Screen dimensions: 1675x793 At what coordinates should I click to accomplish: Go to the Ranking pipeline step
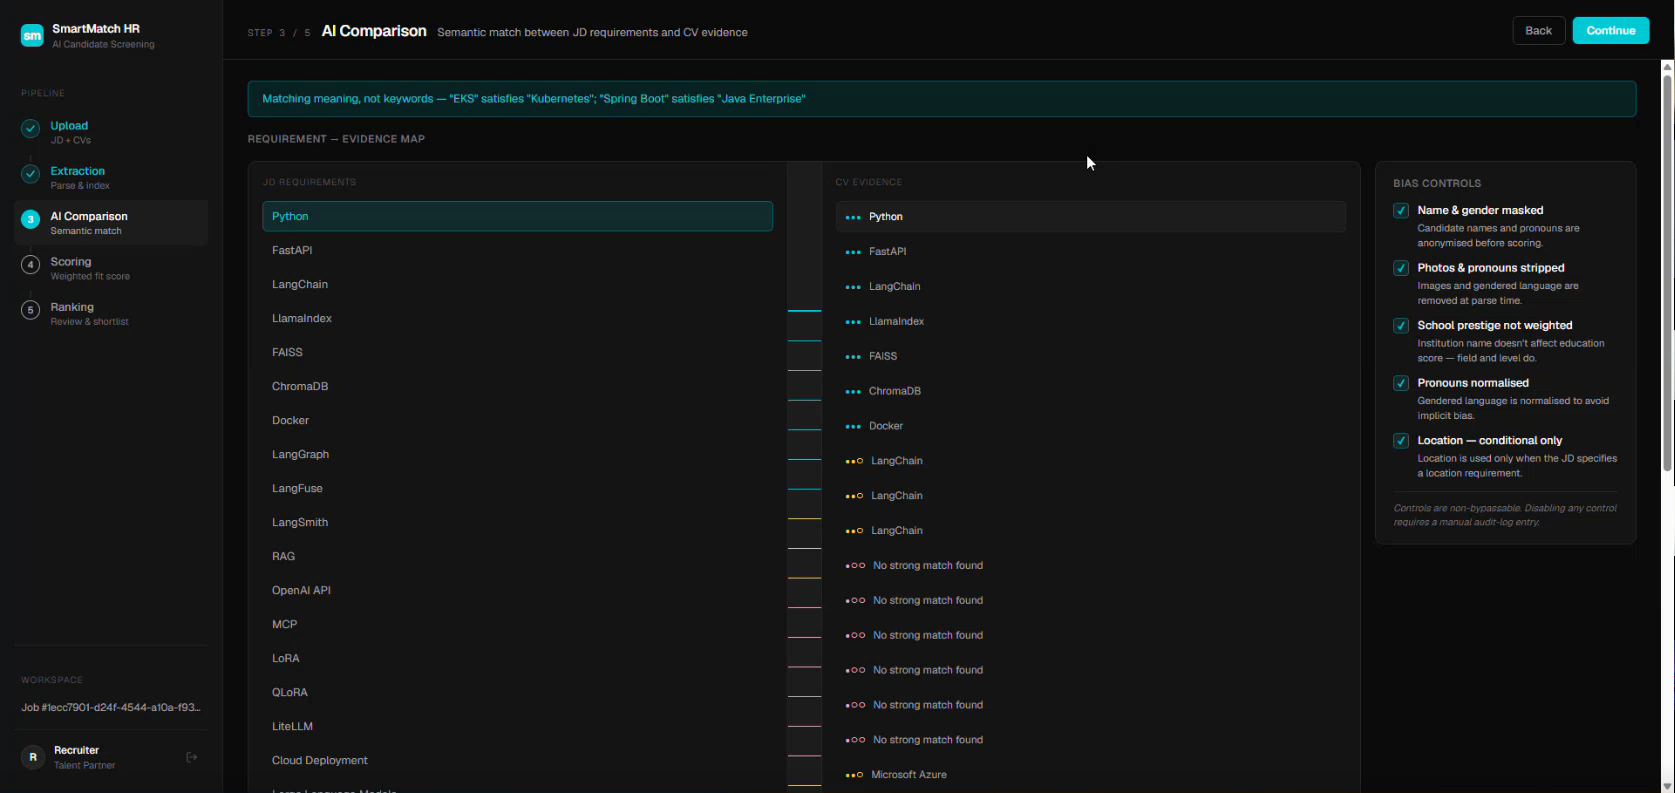[111, 313]
